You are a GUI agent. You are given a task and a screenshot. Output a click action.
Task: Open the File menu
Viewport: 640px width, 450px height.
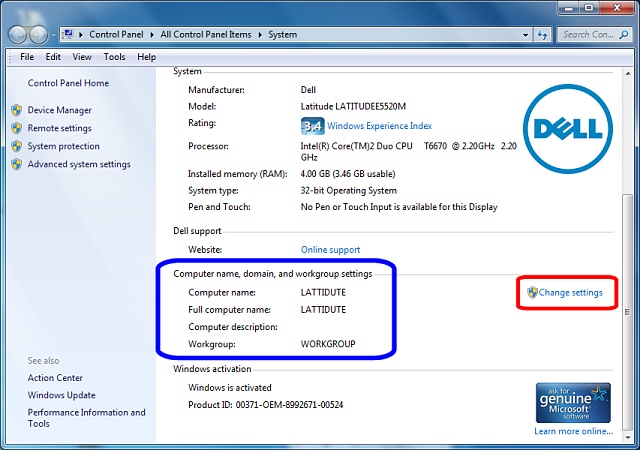pyautogui.click(x=27, y=57)
